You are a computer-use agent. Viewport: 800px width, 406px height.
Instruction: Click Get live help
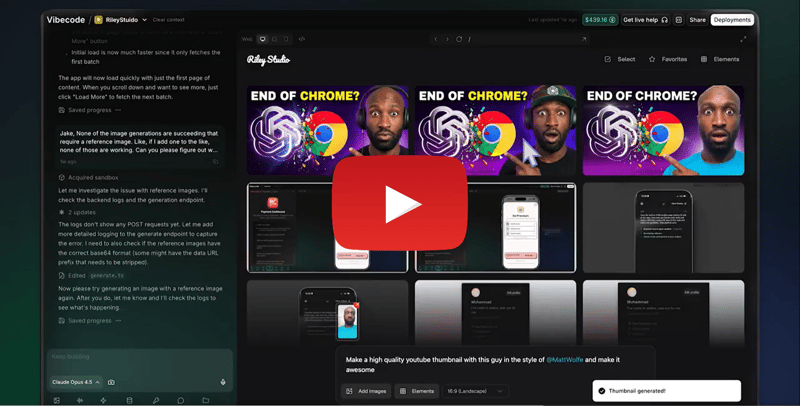(x=645, y=20)
